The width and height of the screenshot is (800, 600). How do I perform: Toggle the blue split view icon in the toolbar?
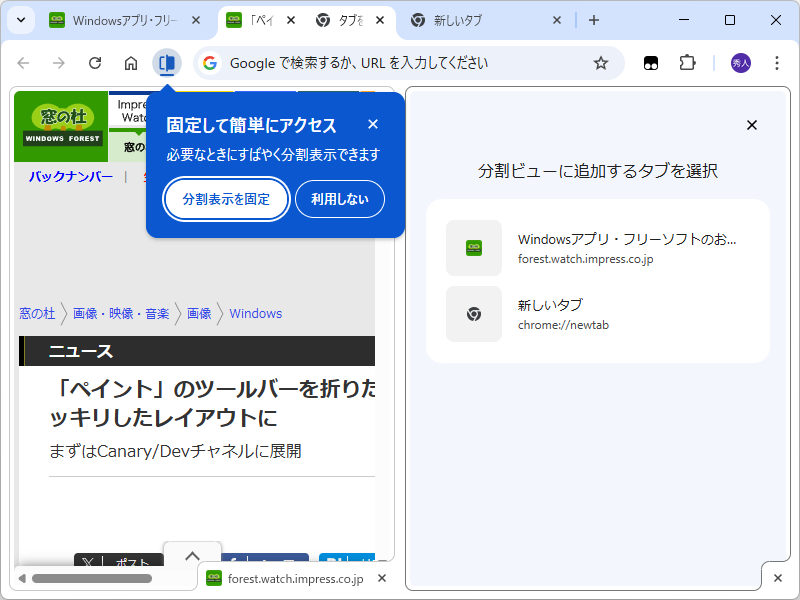click(166, 62)
